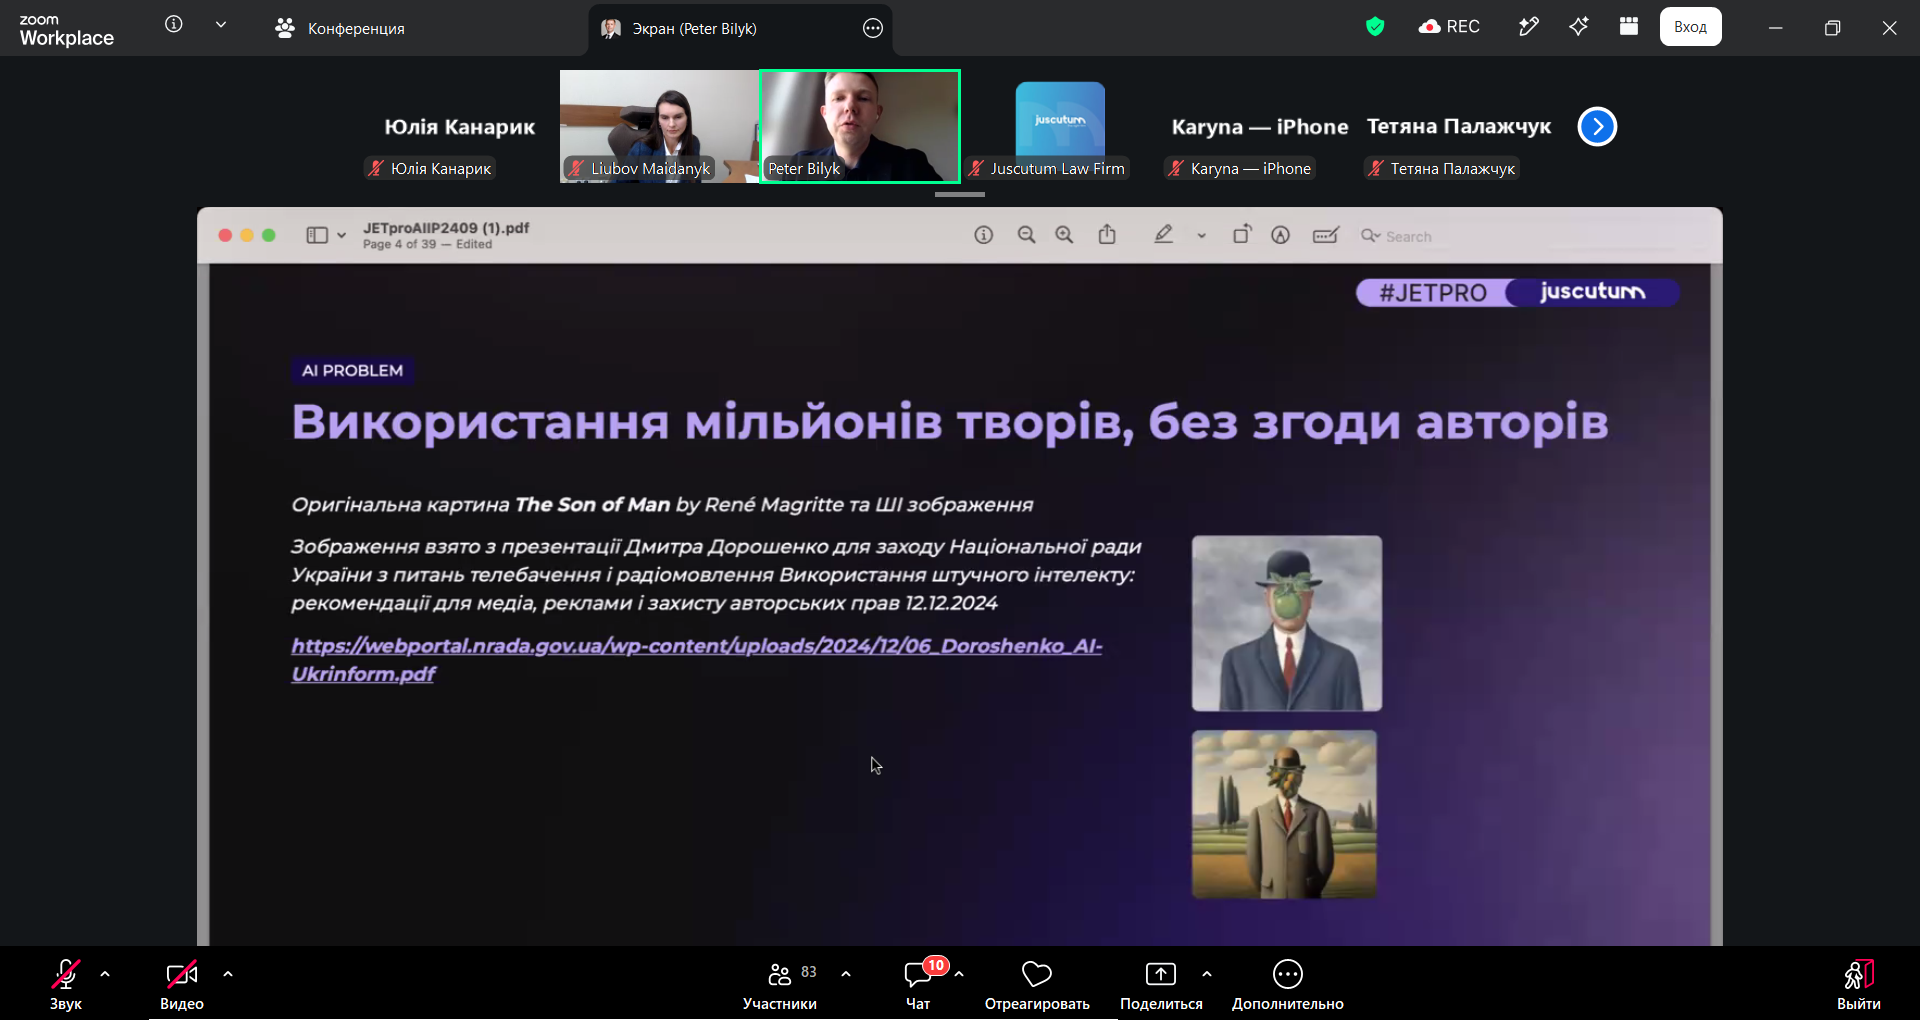Open the webportal.nrada.gov.ua PDF link

(697, 660)
